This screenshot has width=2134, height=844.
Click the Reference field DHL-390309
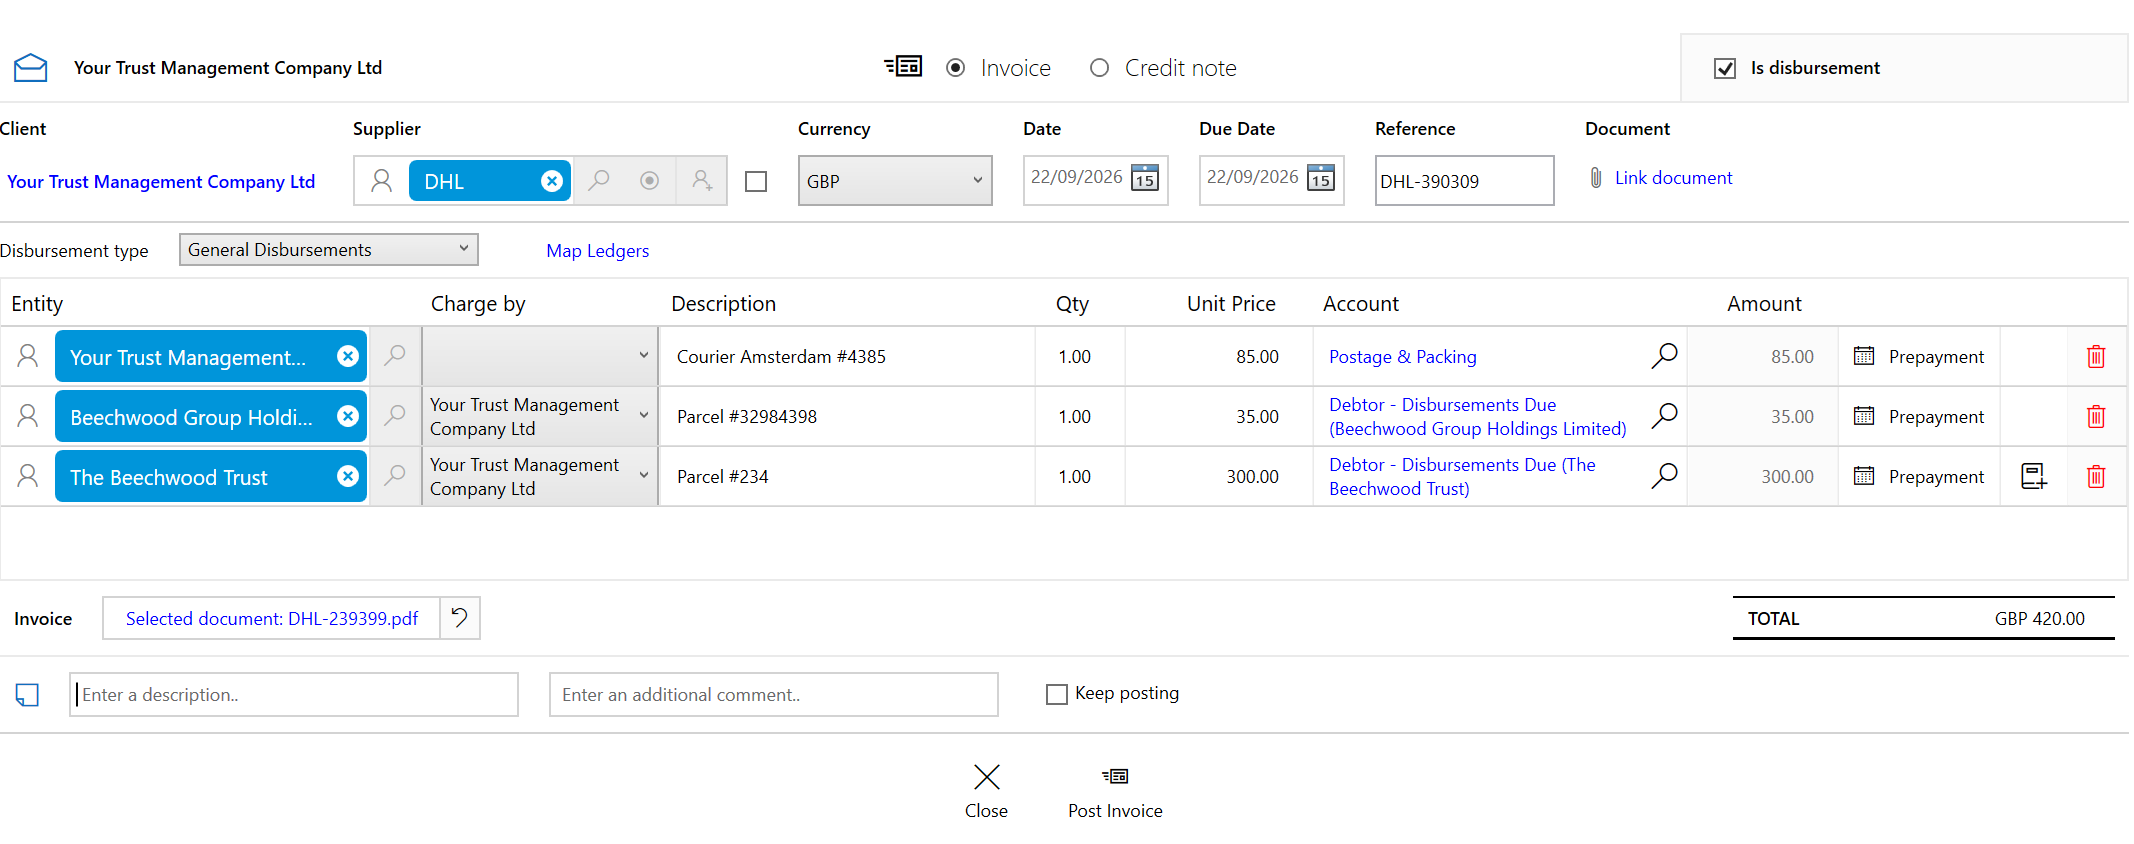1464,181
